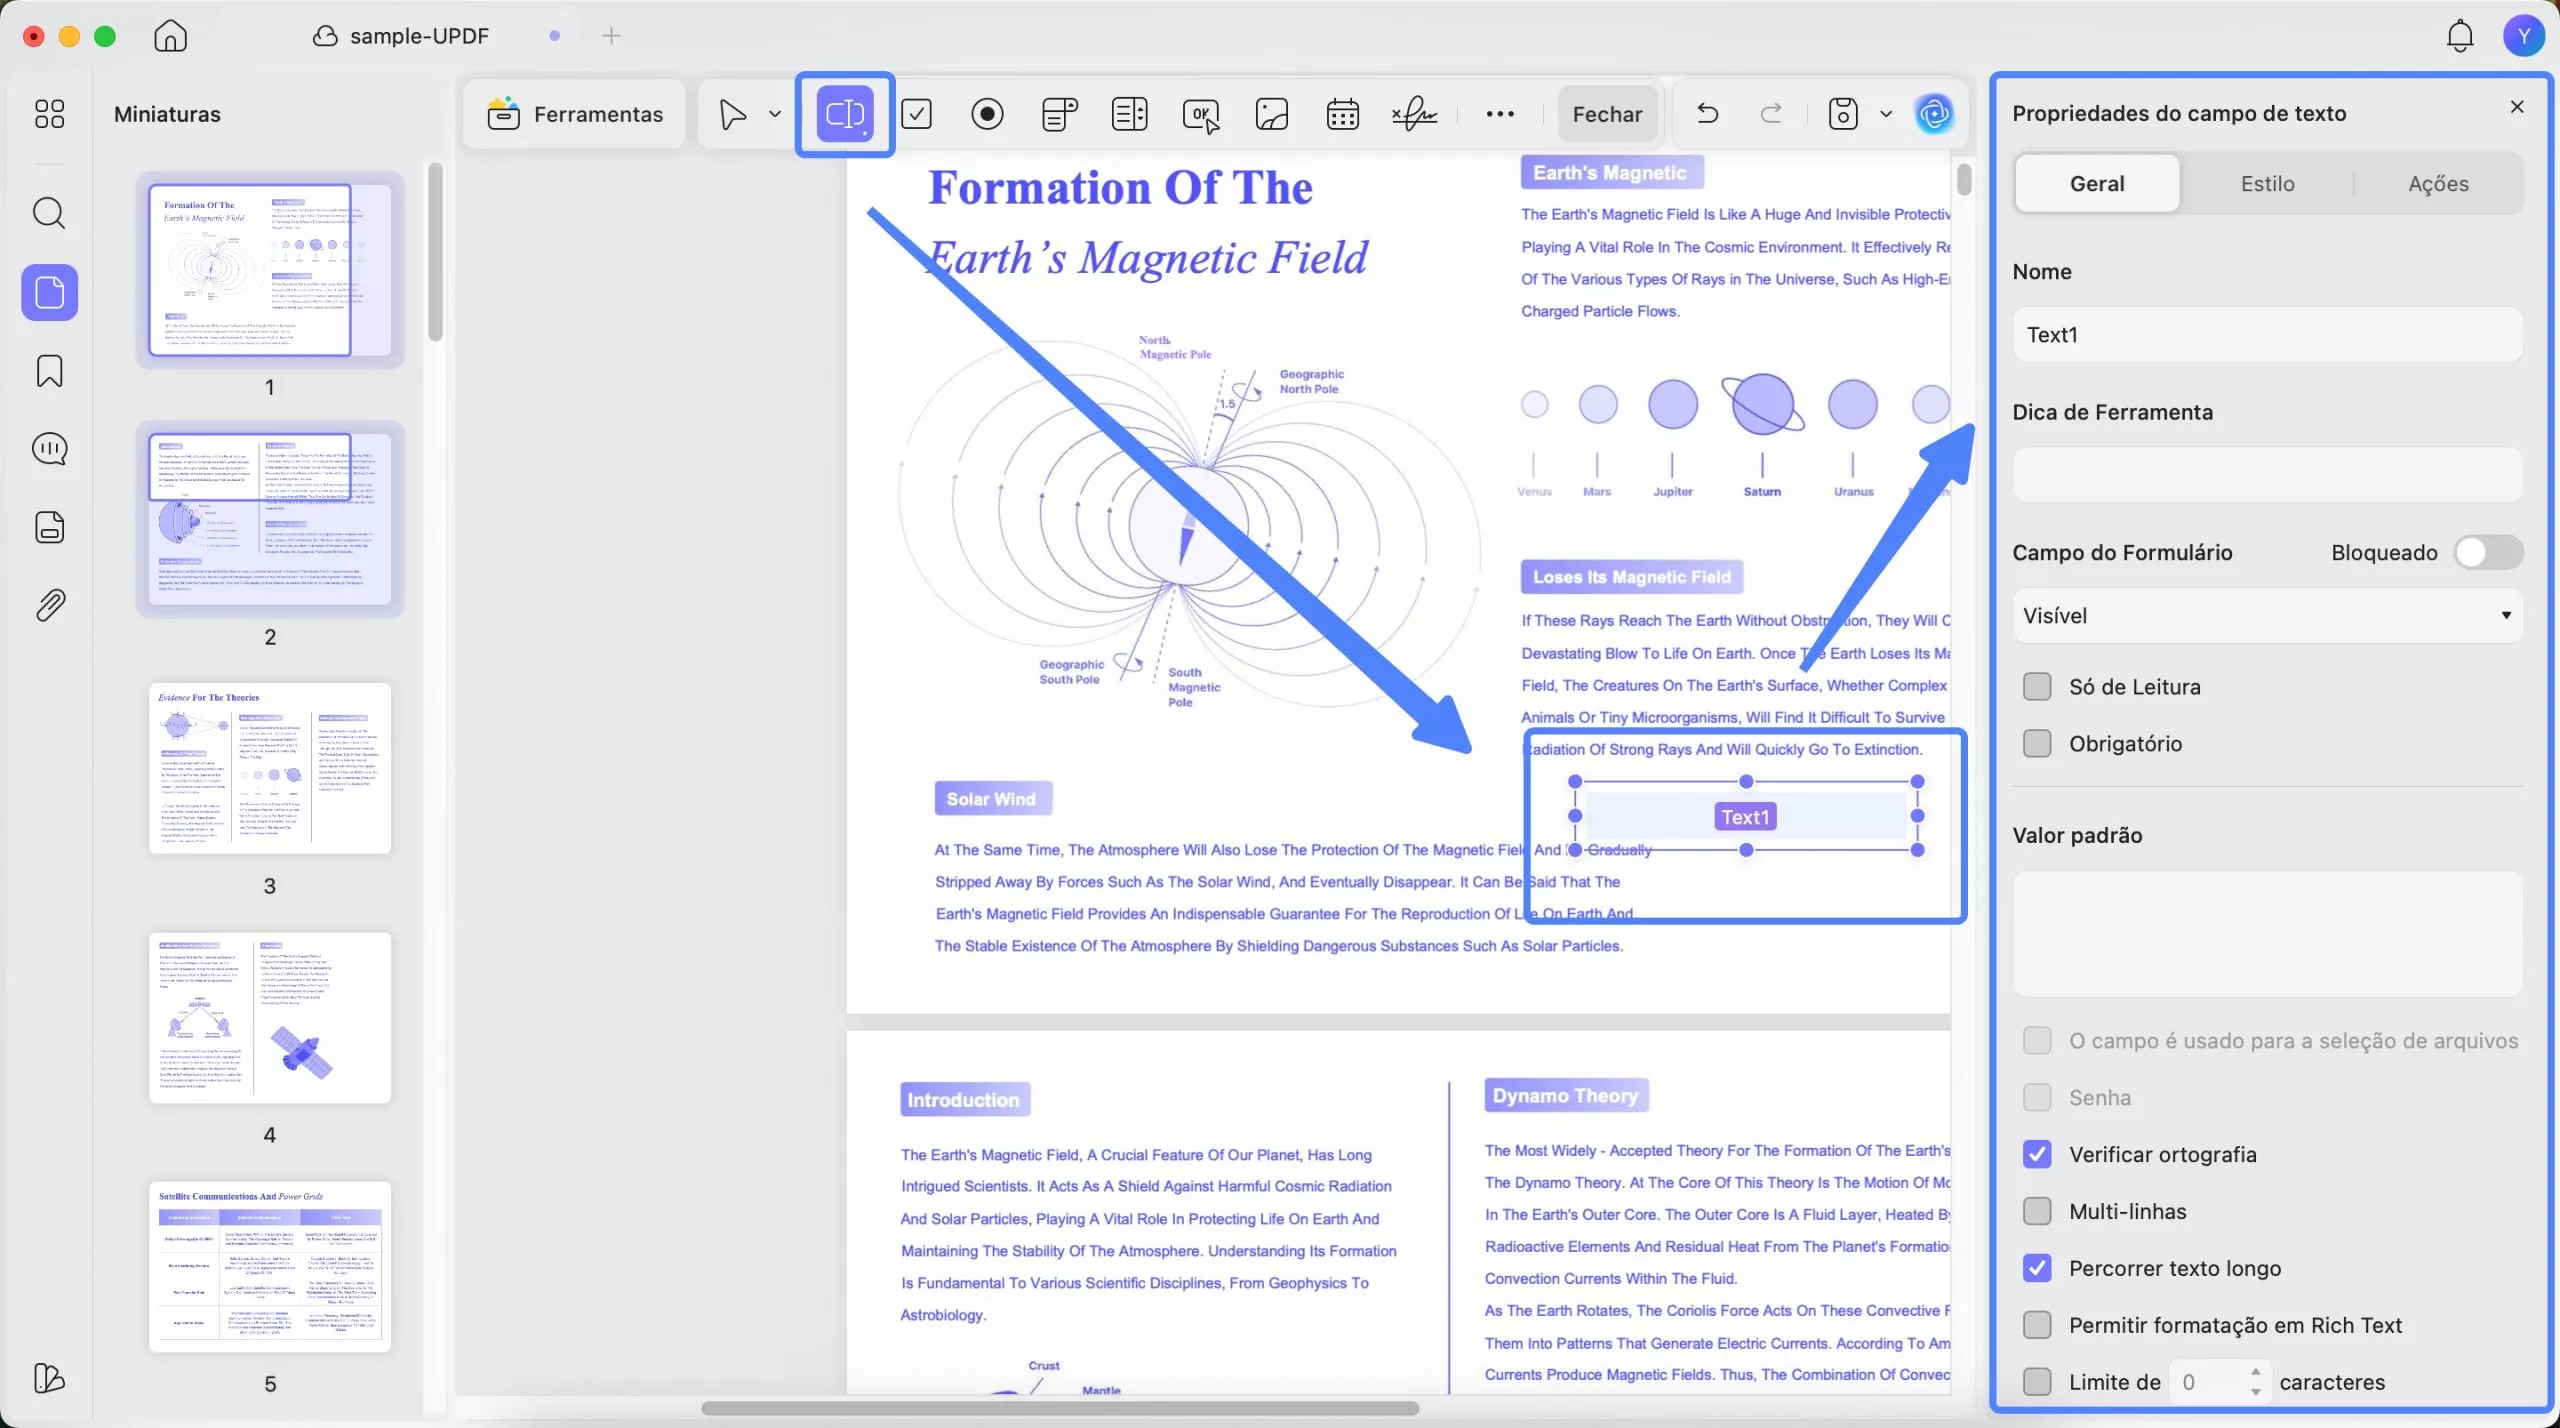Select the list box form tool
Image resolution: width=2560 pixels, height=1428 pixels.
(1130, 114)
